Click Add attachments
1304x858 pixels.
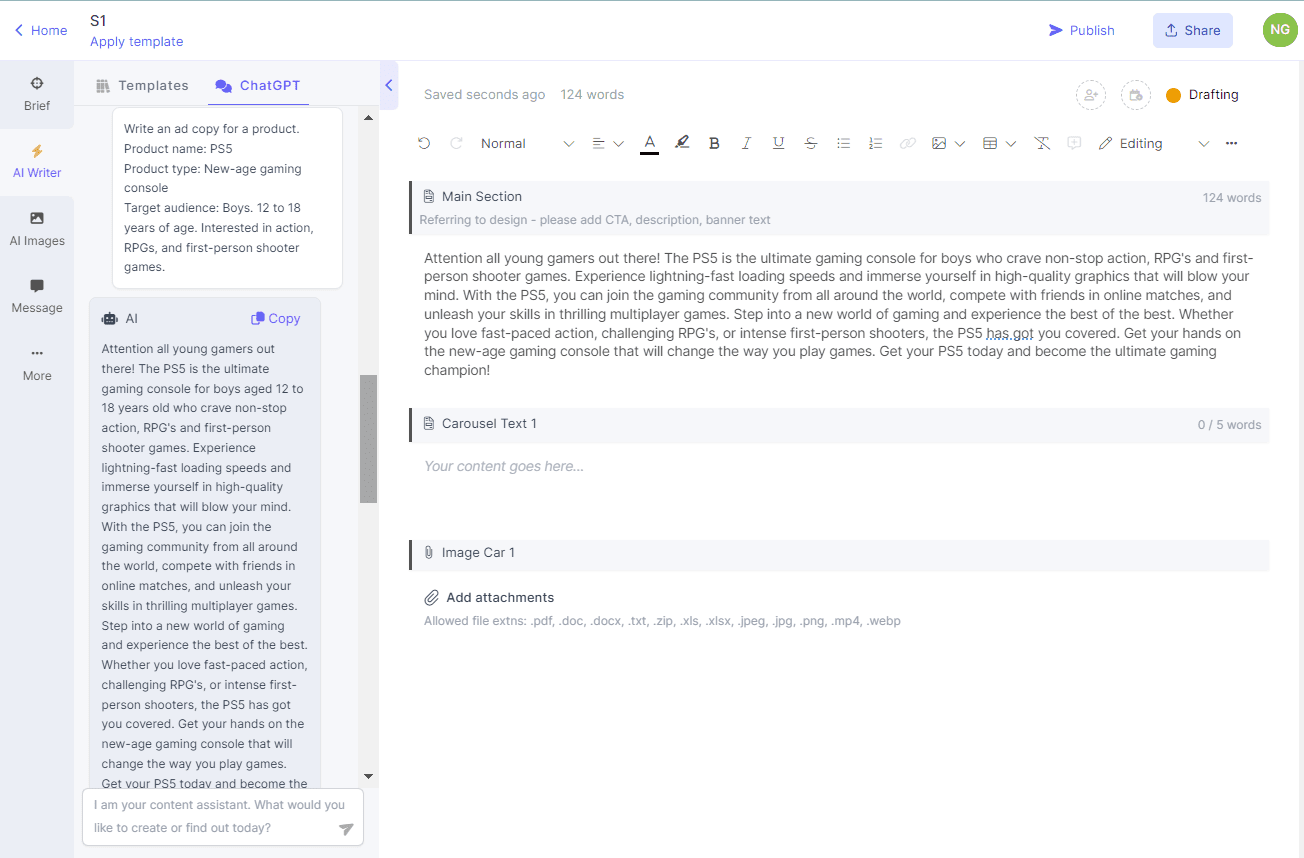tap(489, 597)
